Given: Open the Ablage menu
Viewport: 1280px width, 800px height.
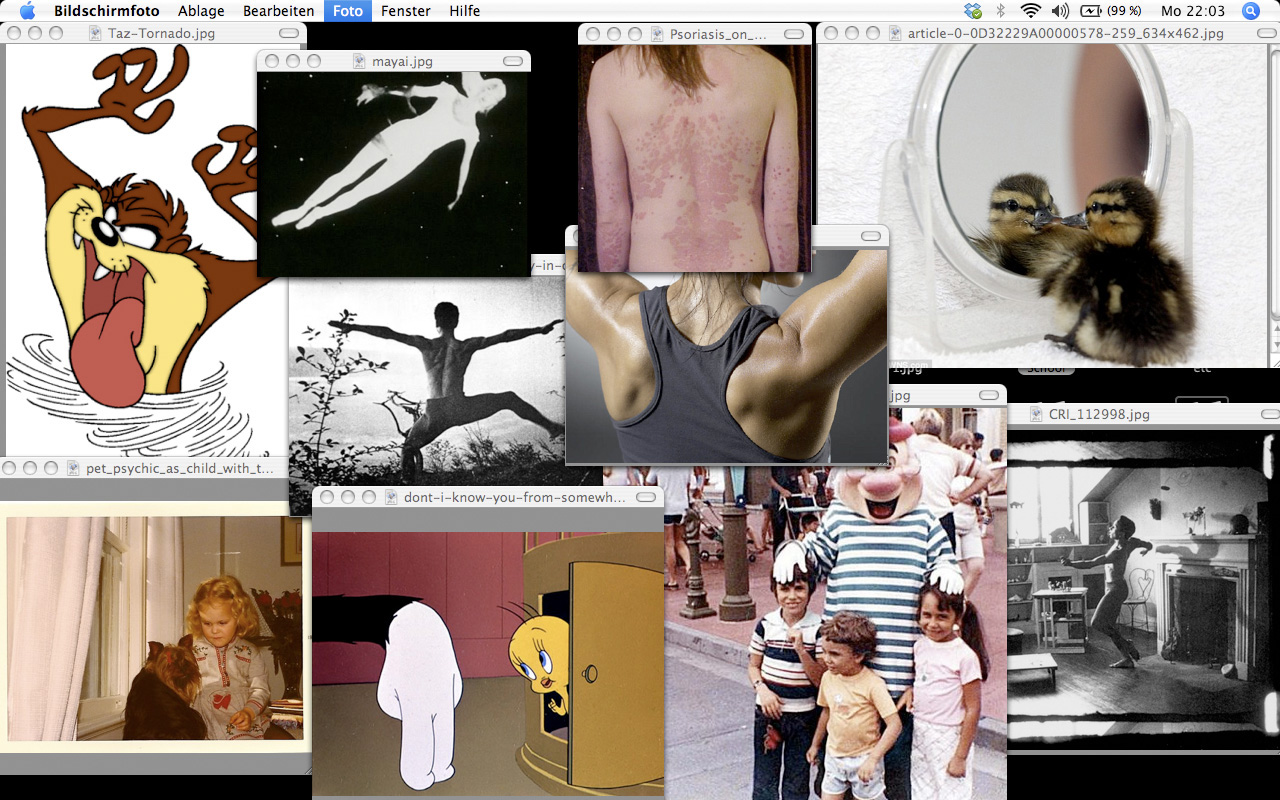Looking at the screenshot, I should (201, 11).
